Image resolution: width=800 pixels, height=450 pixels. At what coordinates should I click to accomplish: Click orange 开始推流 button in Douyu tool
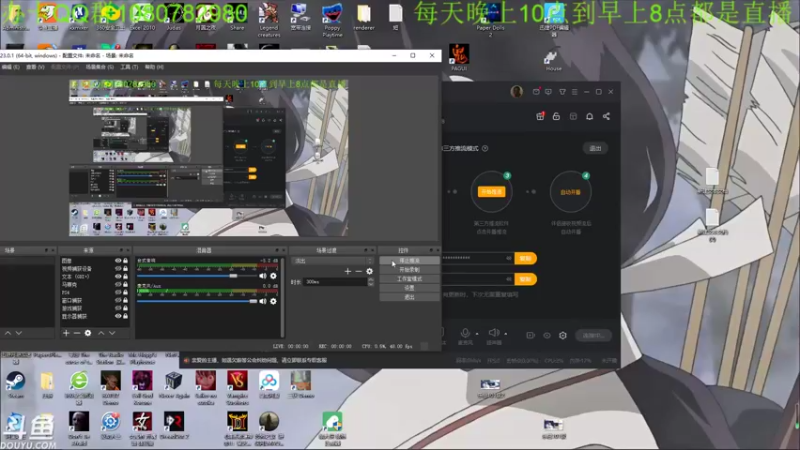[x=491, y=192]
